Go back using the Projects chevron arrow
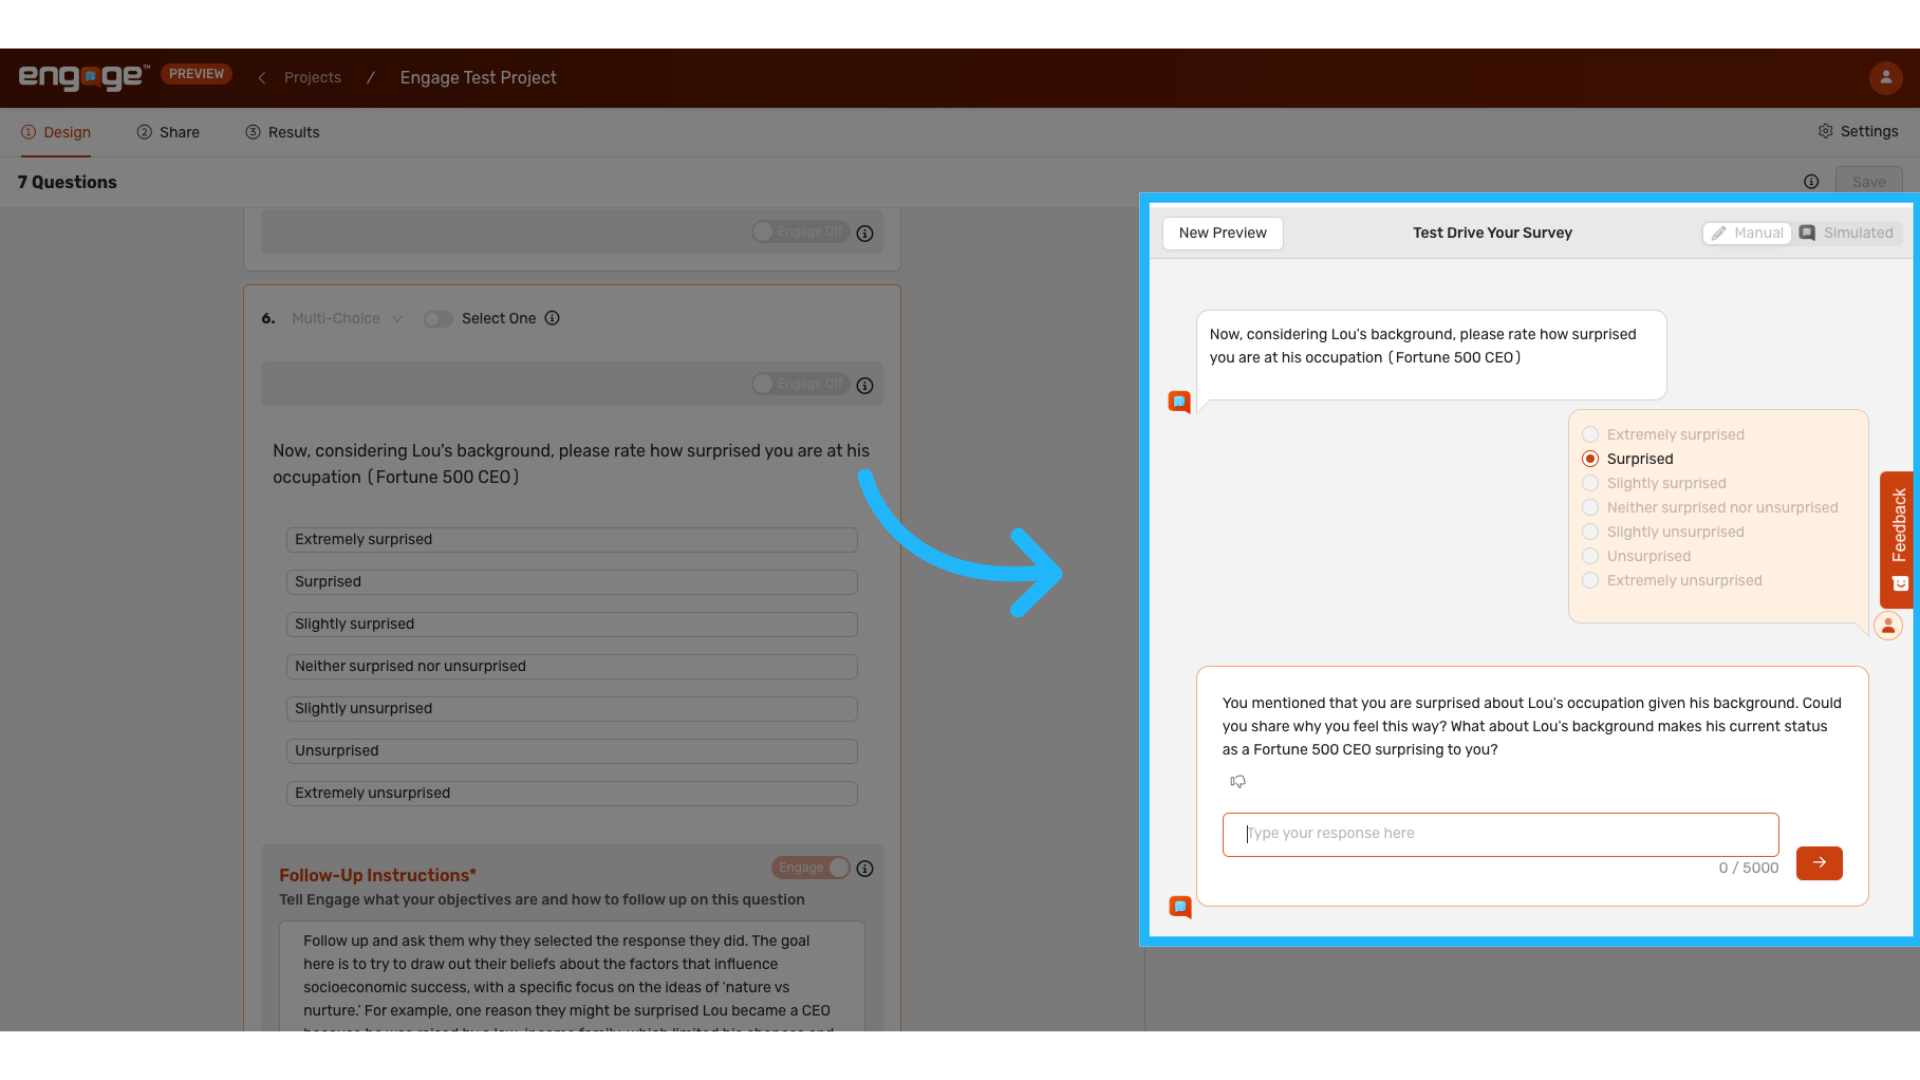This screenshot has height=1080, width=1920. (261, 78)
